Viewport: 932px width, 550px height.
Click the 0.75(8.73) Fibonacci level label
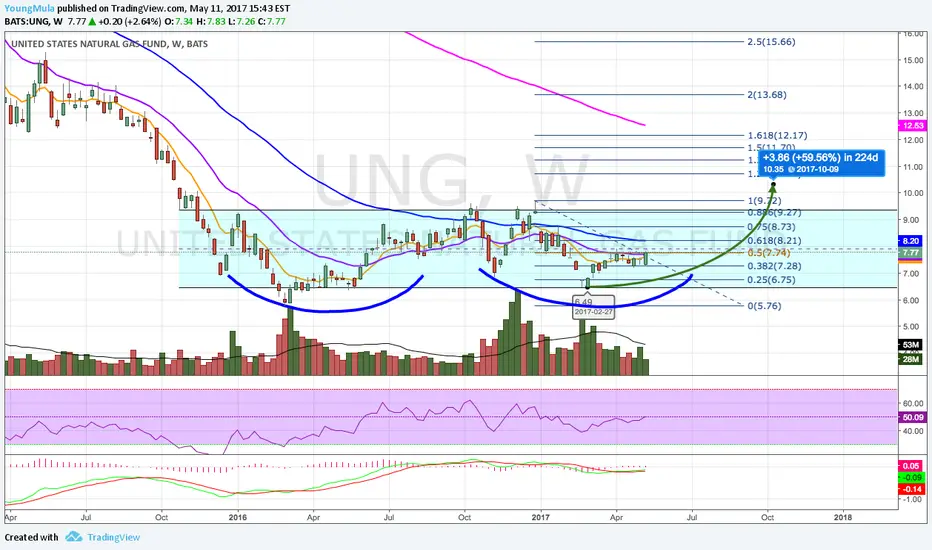772,227
